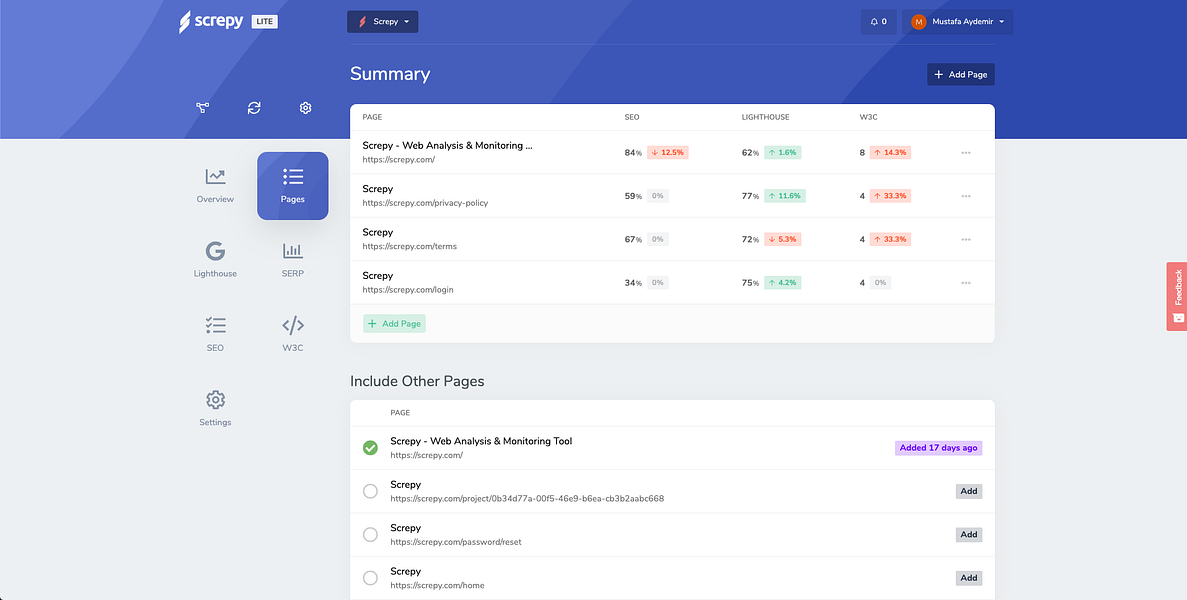Click the user avatar M icon
The image size is (1187, 600).
pos(919,22)
